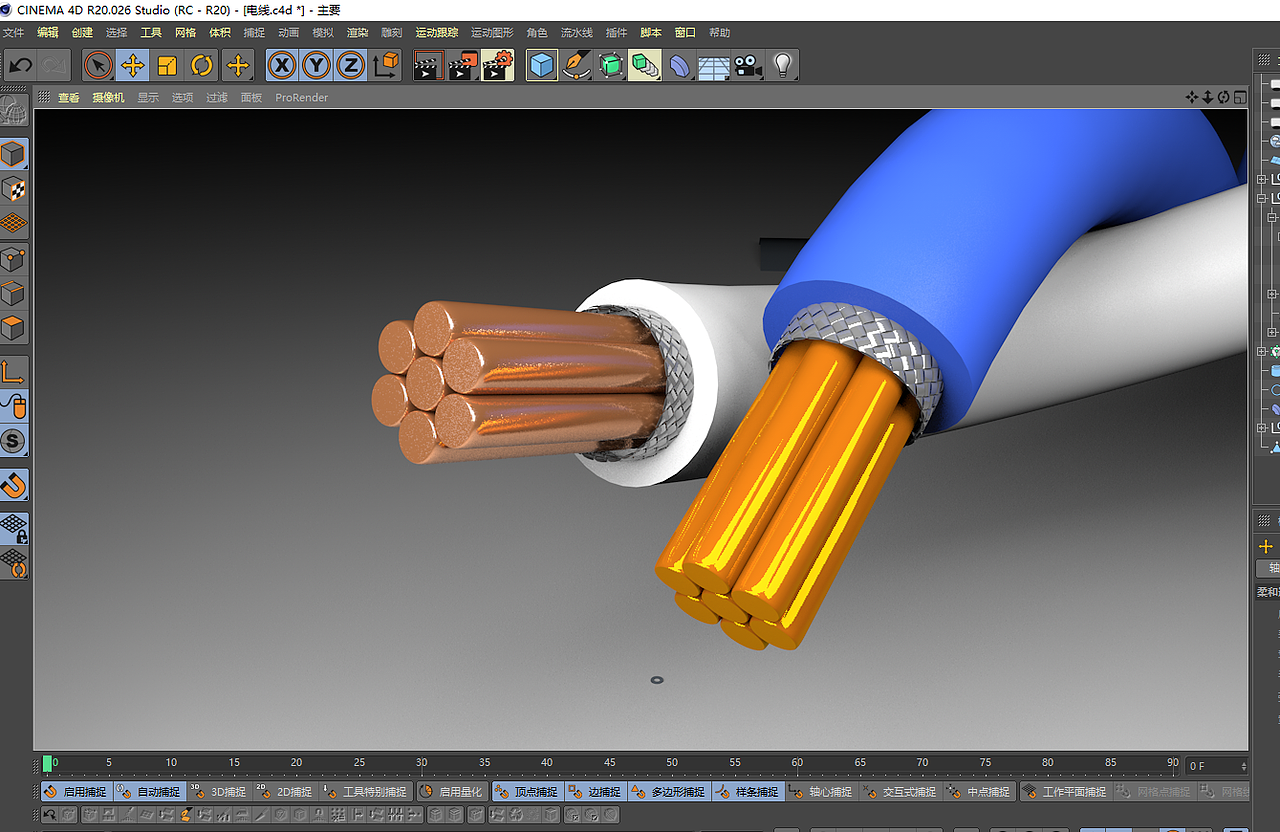The image size is (1280, 832).
Task: Choose 2D捕捉 mode
Action: pos(286,792)
